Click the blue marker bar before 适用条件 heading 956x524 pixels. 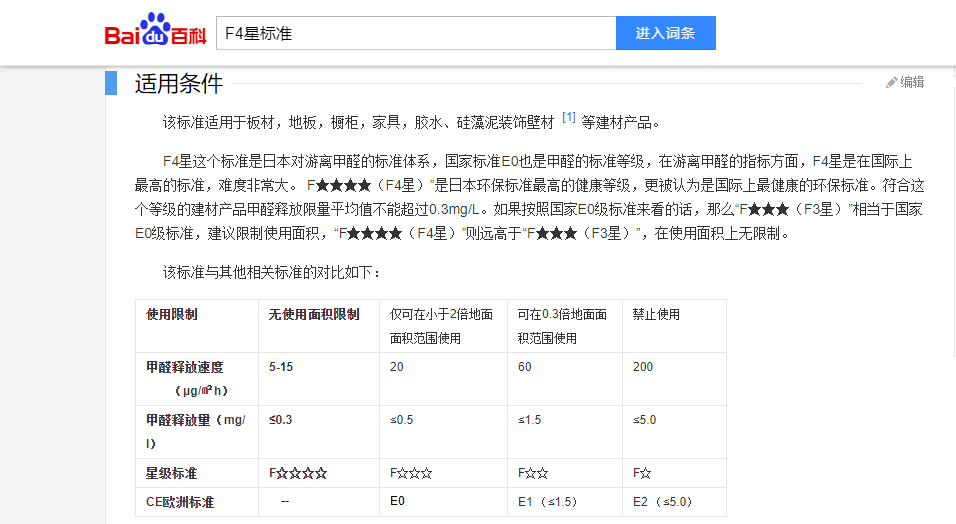(x=111, y=83)
